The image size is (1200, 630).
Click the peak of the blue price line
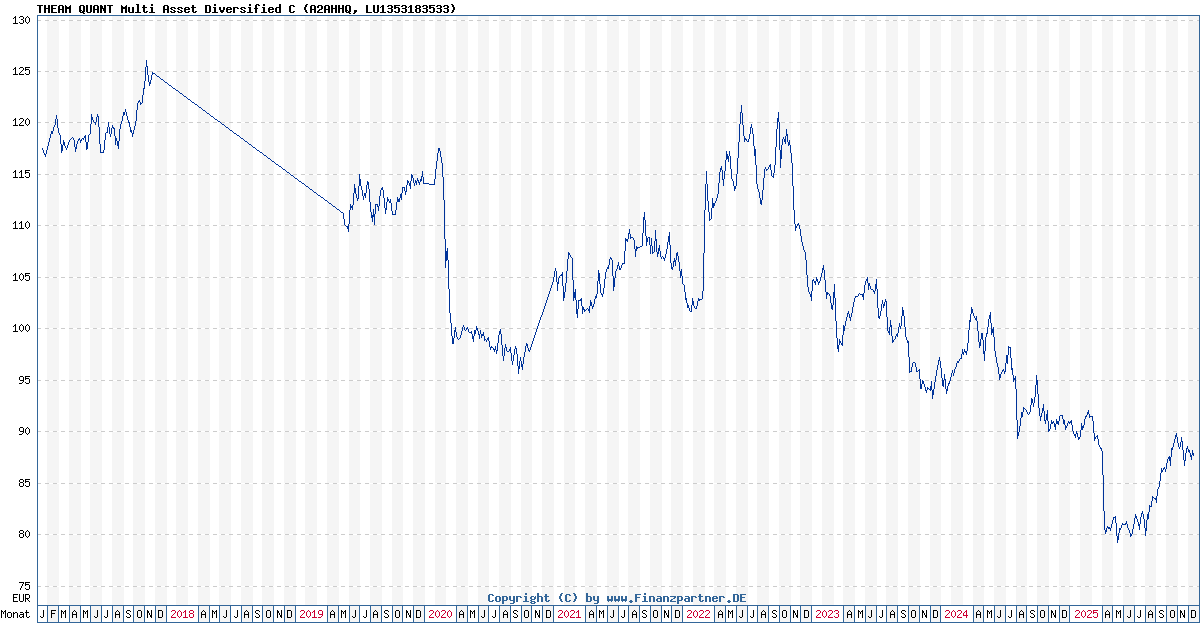147,62
